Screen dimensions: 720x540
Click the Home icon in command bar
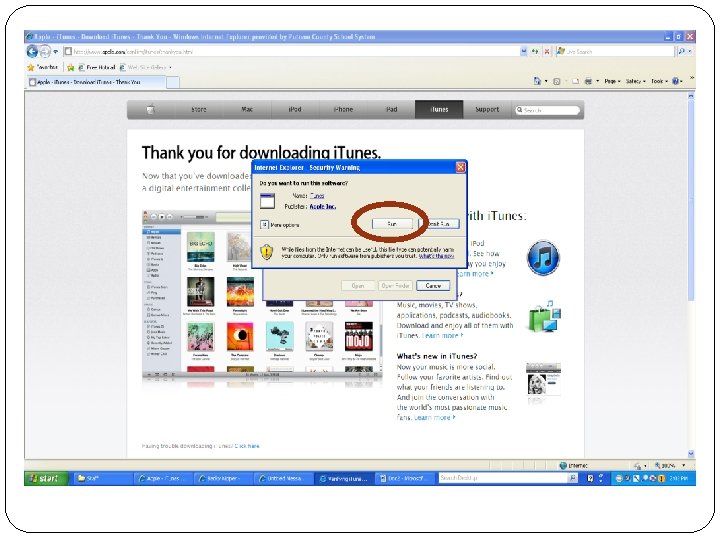(537, 81)
